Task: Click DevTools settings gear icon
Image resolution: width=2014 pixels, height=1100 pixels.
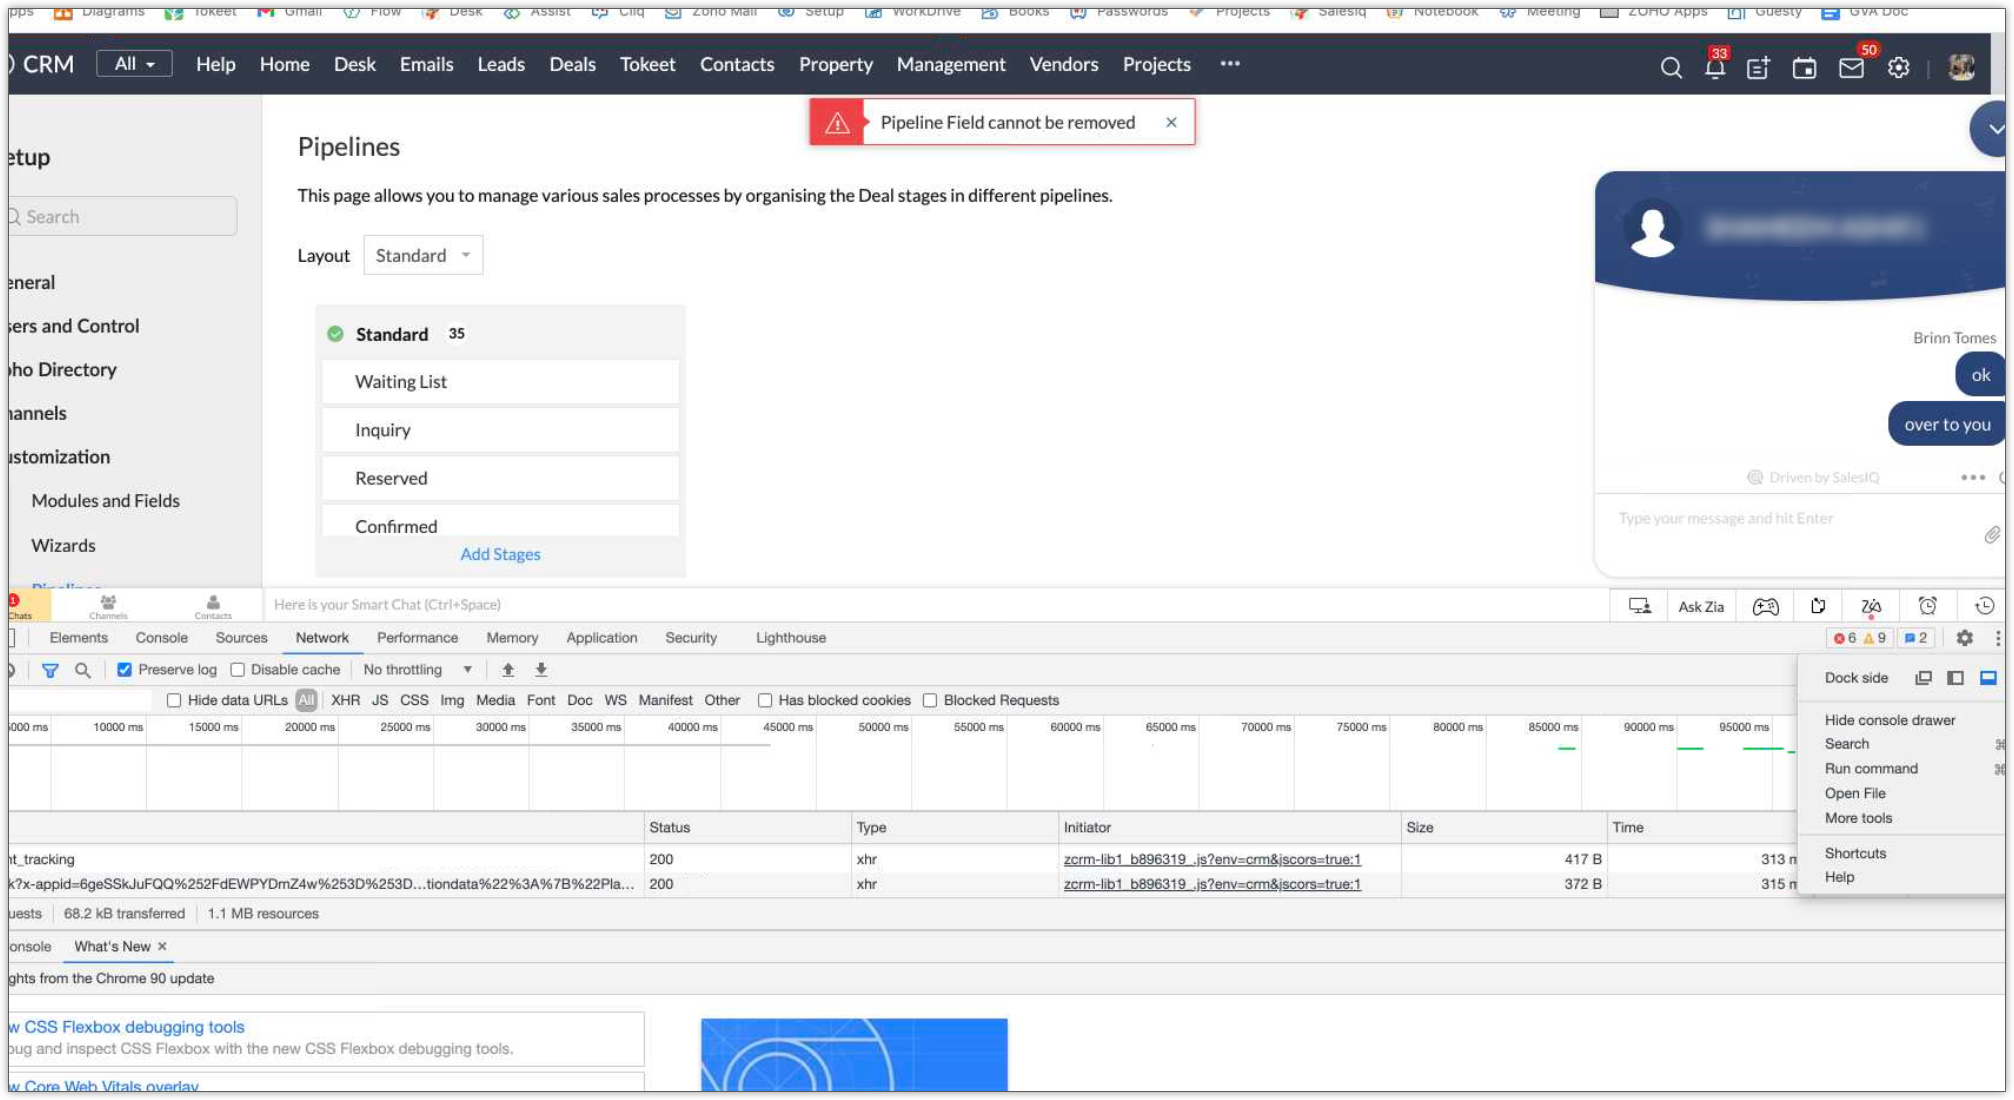Action: point(1964,638)
